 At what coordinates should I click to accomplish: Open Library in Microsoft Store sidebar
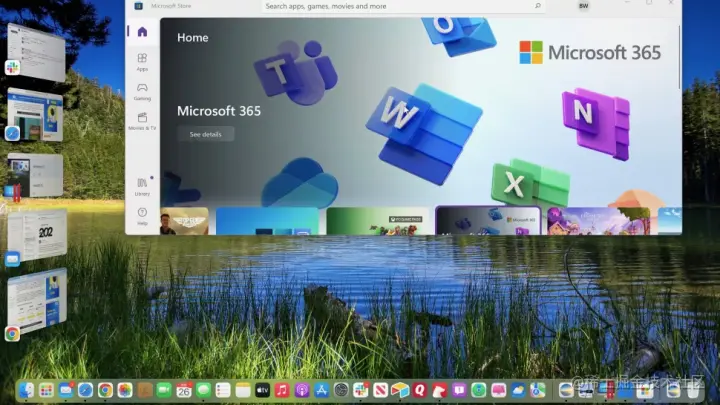[x=142, y=187]
